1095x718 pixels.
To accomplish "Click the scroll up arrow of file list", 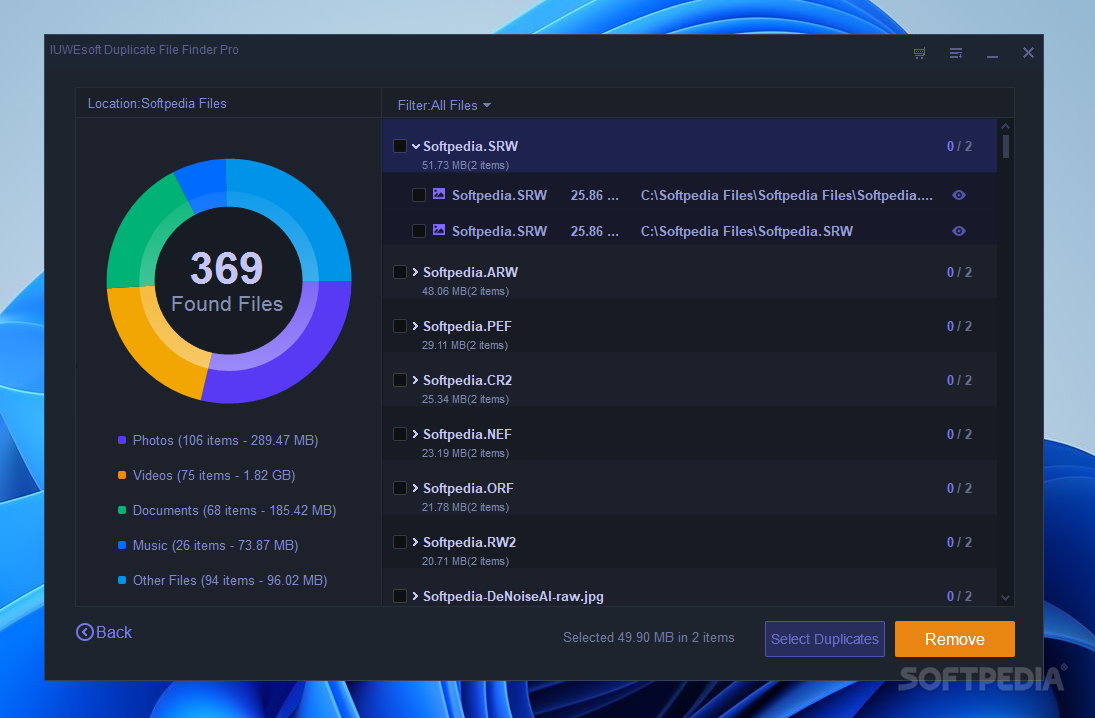I will [x=1006, y=126].
